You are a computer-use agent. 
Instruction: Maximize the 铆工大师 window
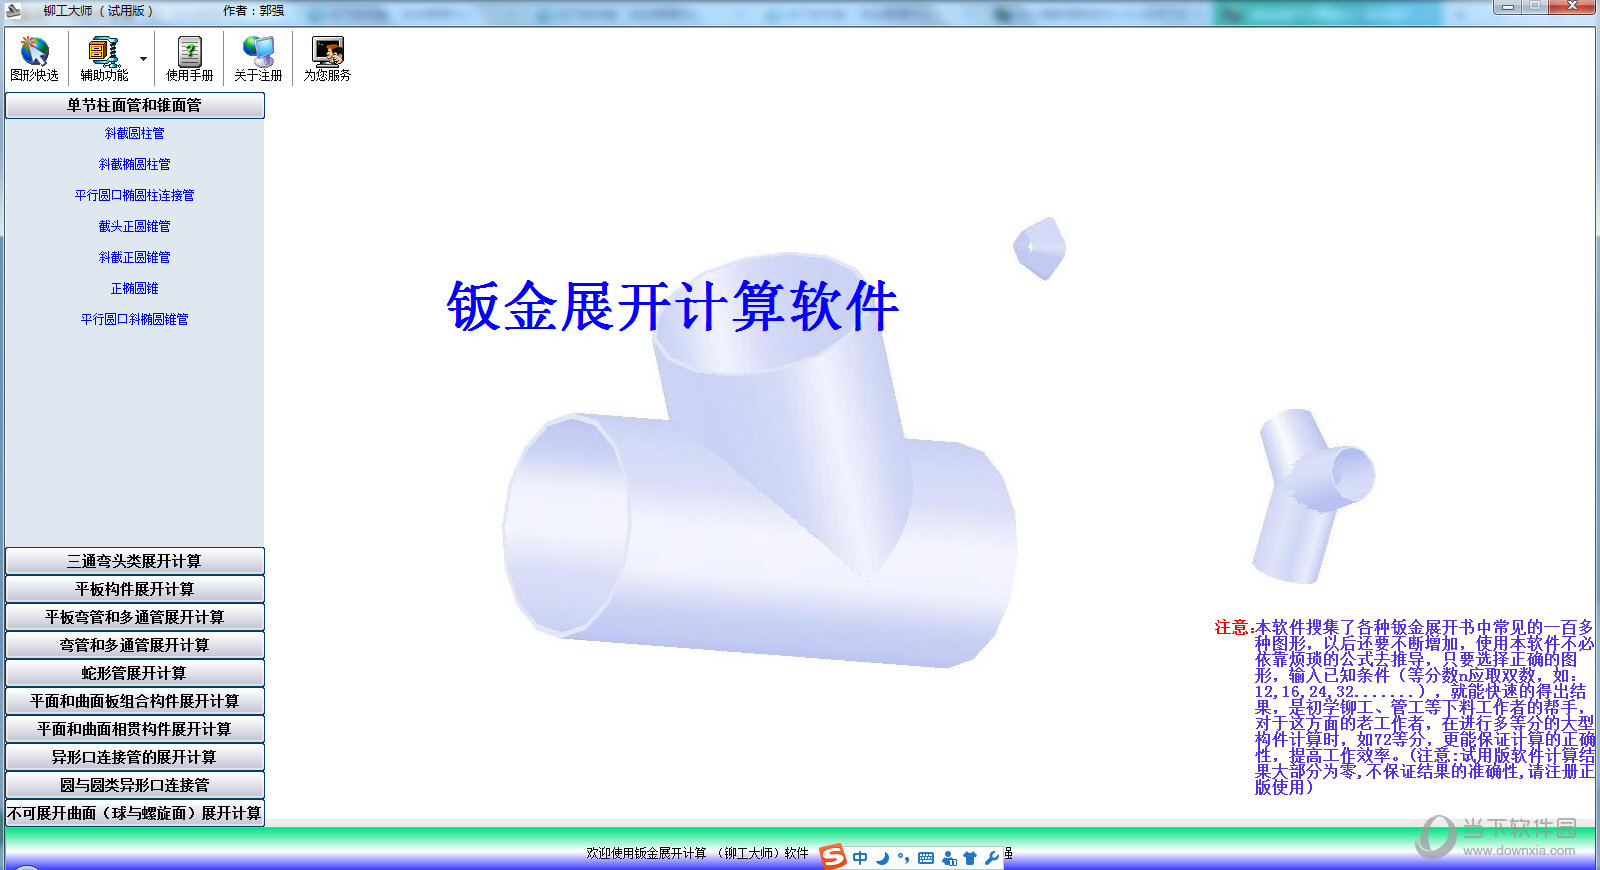pos(1534,7)
